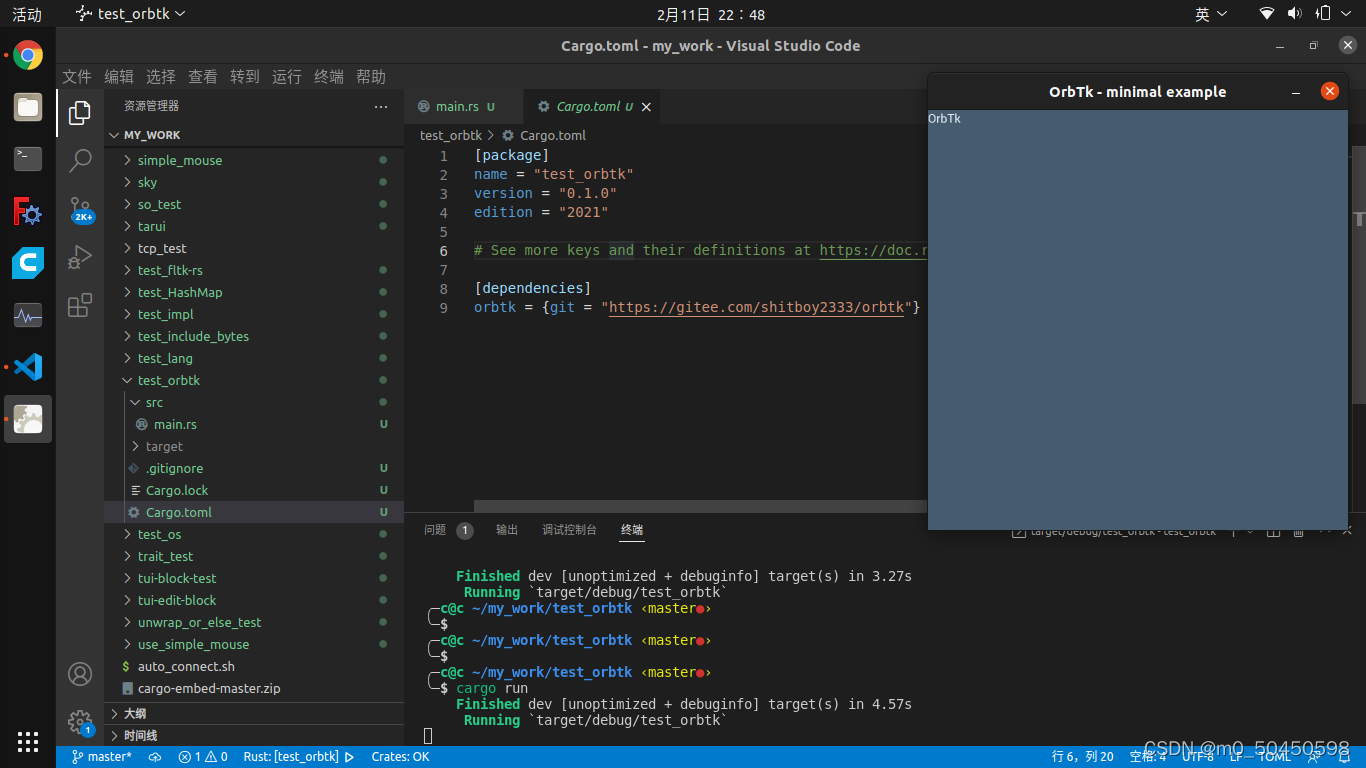Expand the test_fltk-rs folder
This screenshot has width=1366, height=768.
click(x=127, y=271)
